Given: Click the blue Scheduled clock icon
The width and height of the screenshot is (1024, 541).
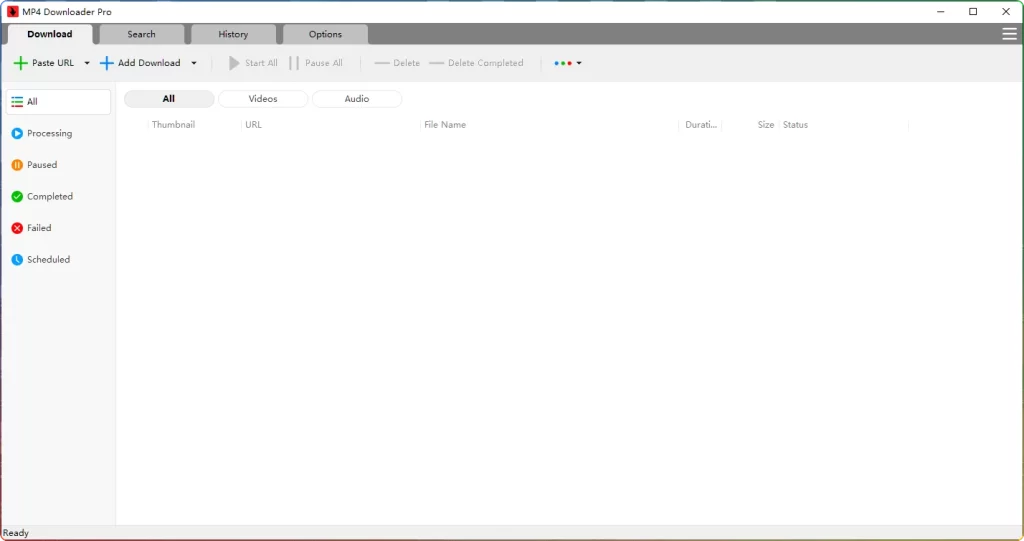Looking at the screenshot, I should click(x=17, y=259).
